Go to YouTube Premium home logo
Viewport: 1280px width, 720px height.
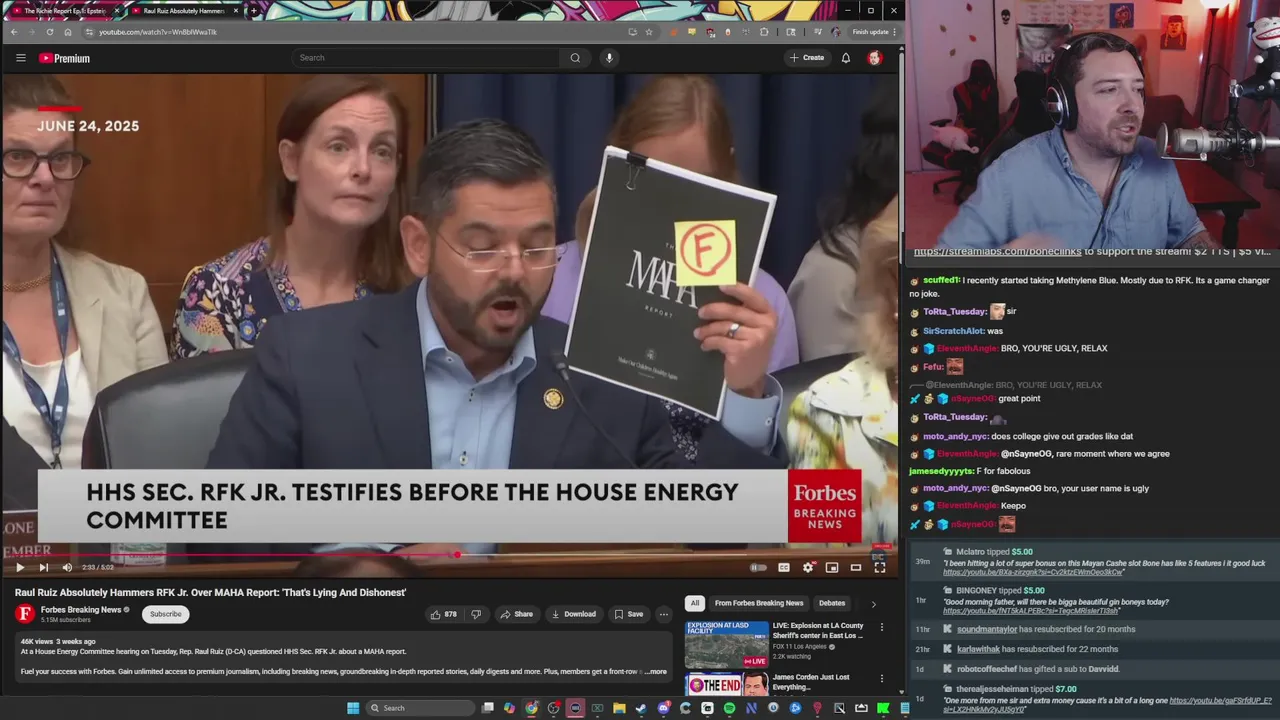pyautogui.click(x=64, y=58)
